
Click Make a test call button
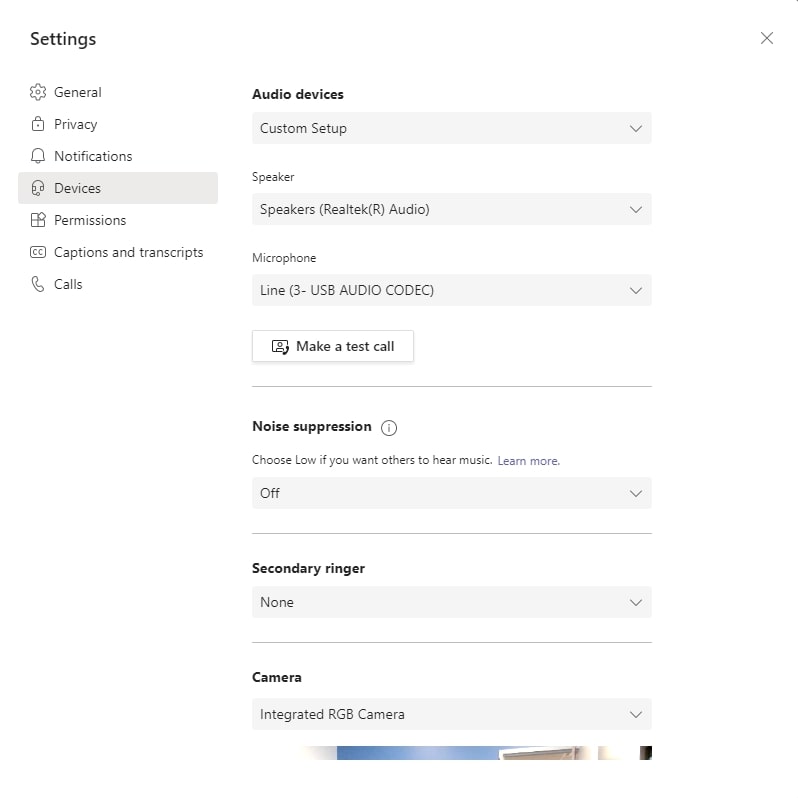pos(333,346)
